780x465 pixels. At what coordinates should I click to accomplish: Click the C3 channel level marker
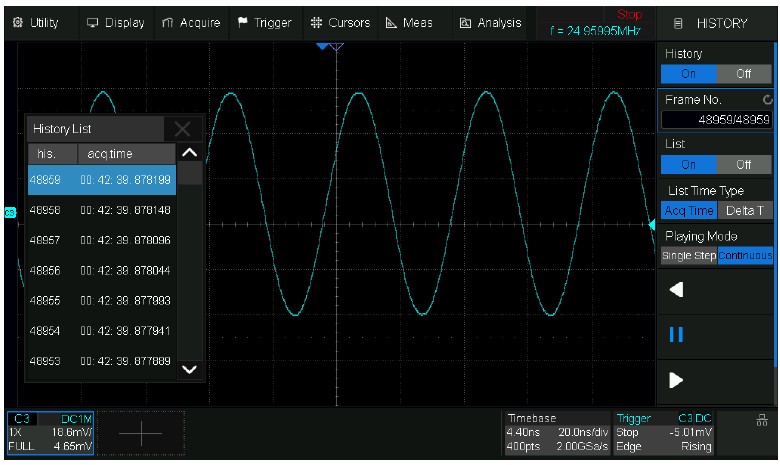click(x=10, y=212)
